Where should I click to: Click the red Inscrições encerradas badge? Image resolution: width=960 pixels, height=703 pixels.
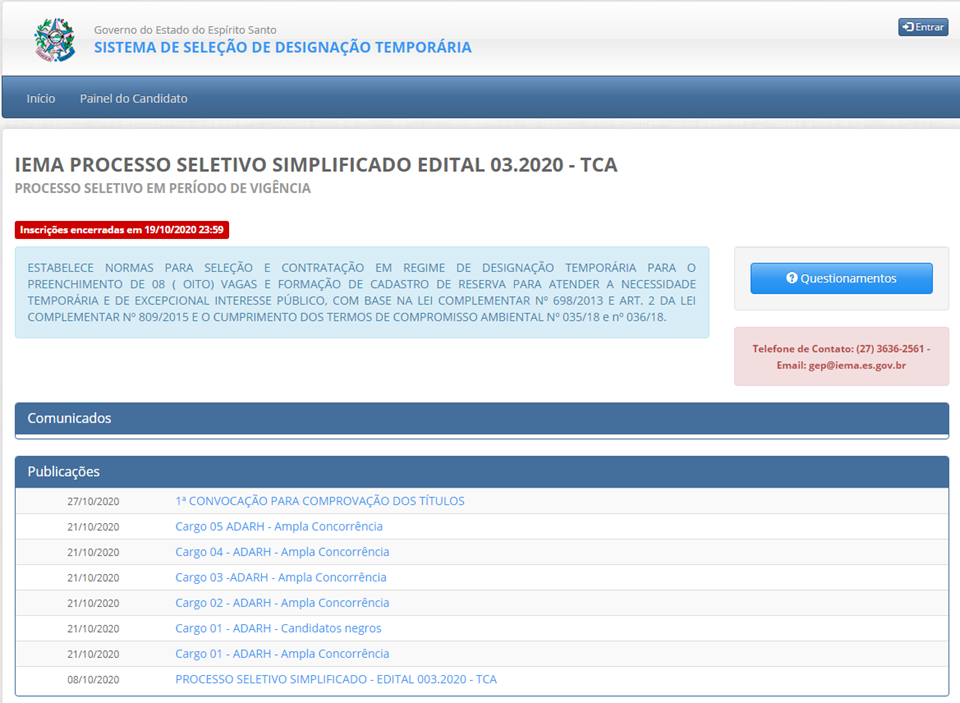click(x=122, y=230)
